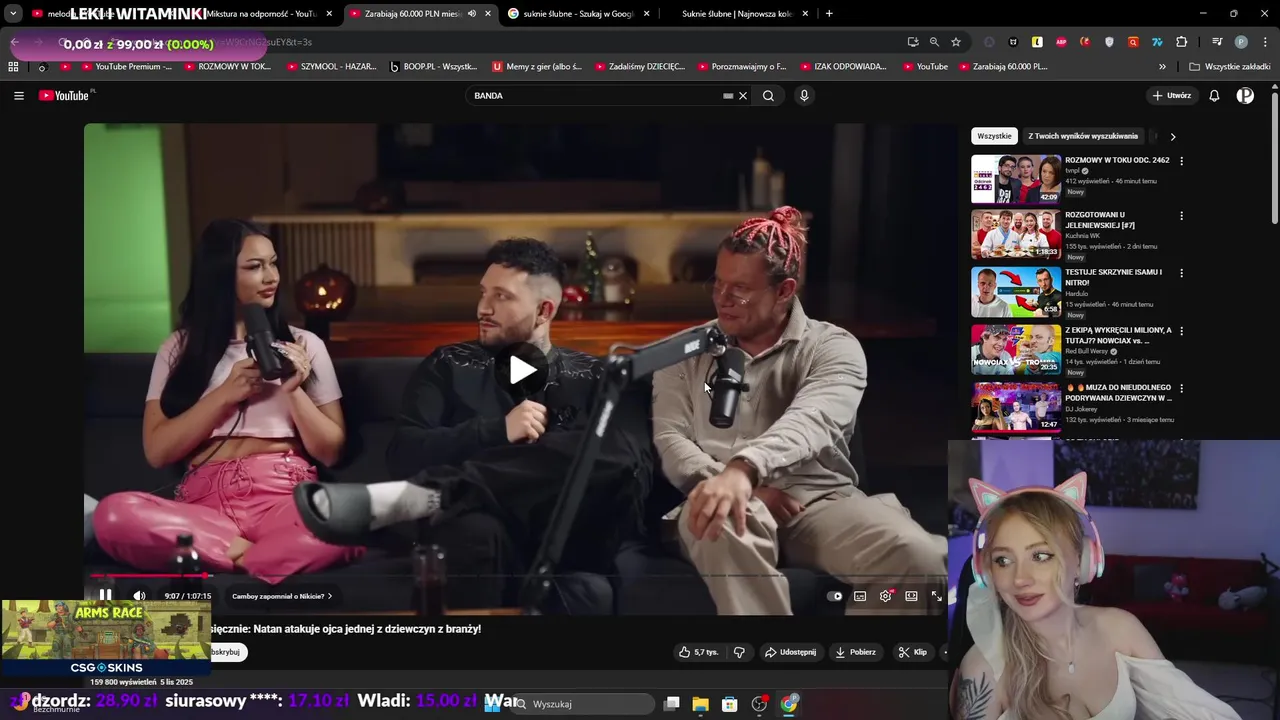The image size is (1280, 720).
Task: Dislike the video with thumbs-down
Action: pos(739,652)
